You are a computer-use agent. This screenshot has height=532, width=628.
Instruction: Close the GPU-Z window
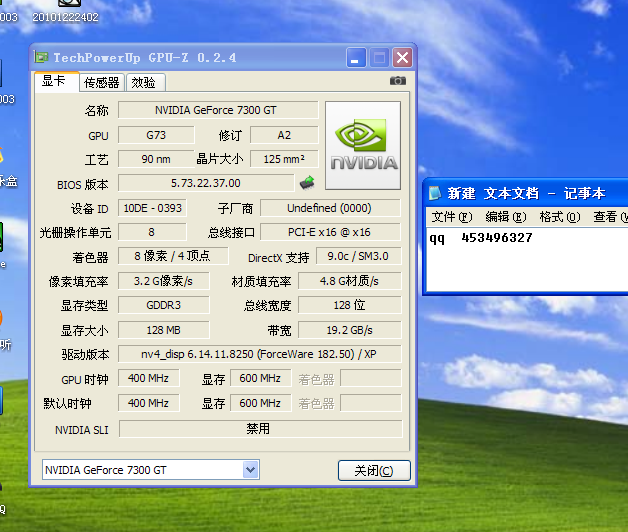pos(403,58)
